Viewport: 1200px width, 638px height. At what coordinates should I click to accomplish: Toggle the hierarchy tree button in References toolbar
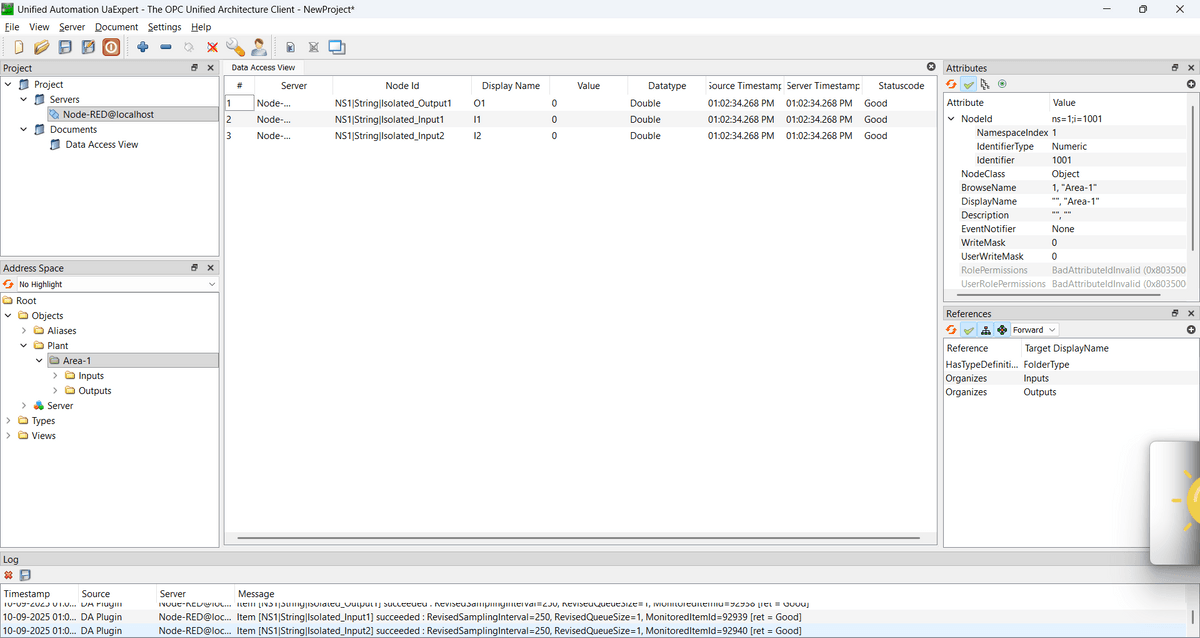coord(985,330)
